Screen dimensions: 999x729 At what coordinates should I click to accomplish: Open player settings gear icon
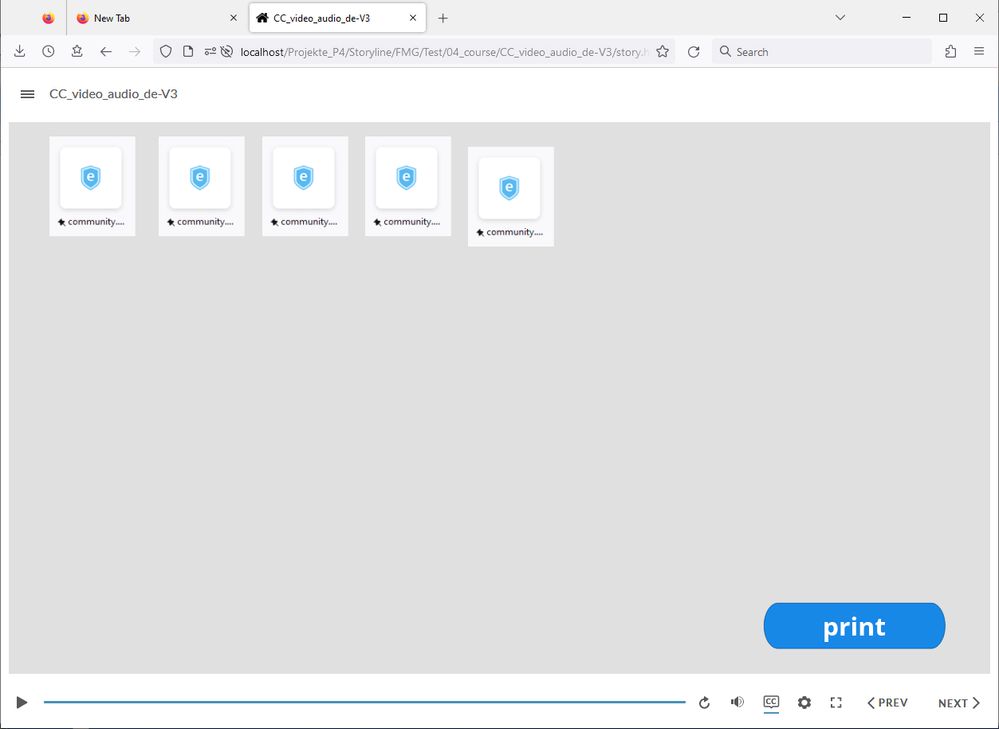[804, 702]
